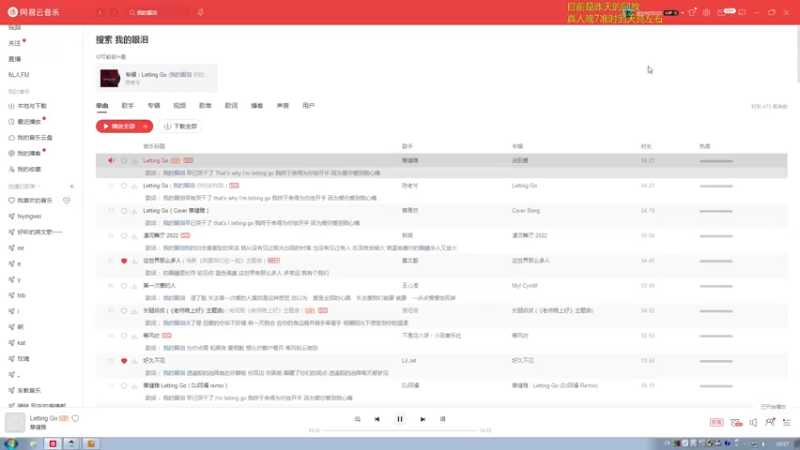800x450 pixels.
Task: Start heartbeat mode next to 我喜欢的音乐
Action: [66, 201]
